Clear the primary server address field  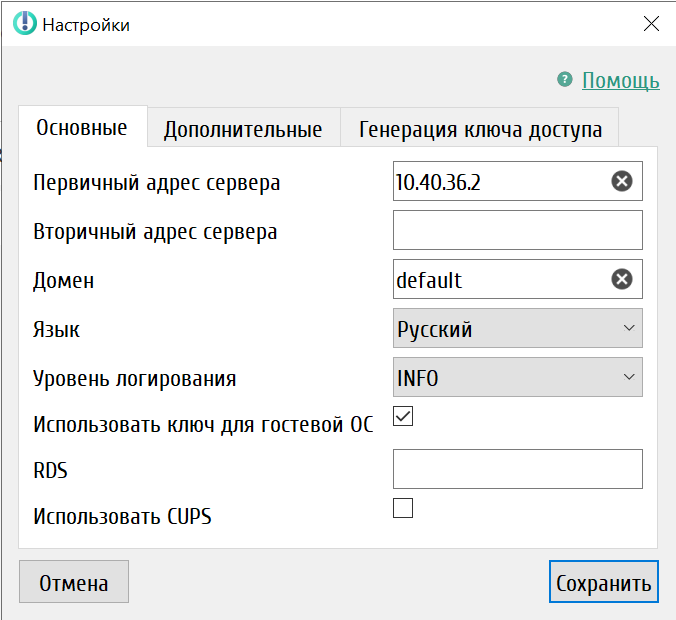coord(622,181)
